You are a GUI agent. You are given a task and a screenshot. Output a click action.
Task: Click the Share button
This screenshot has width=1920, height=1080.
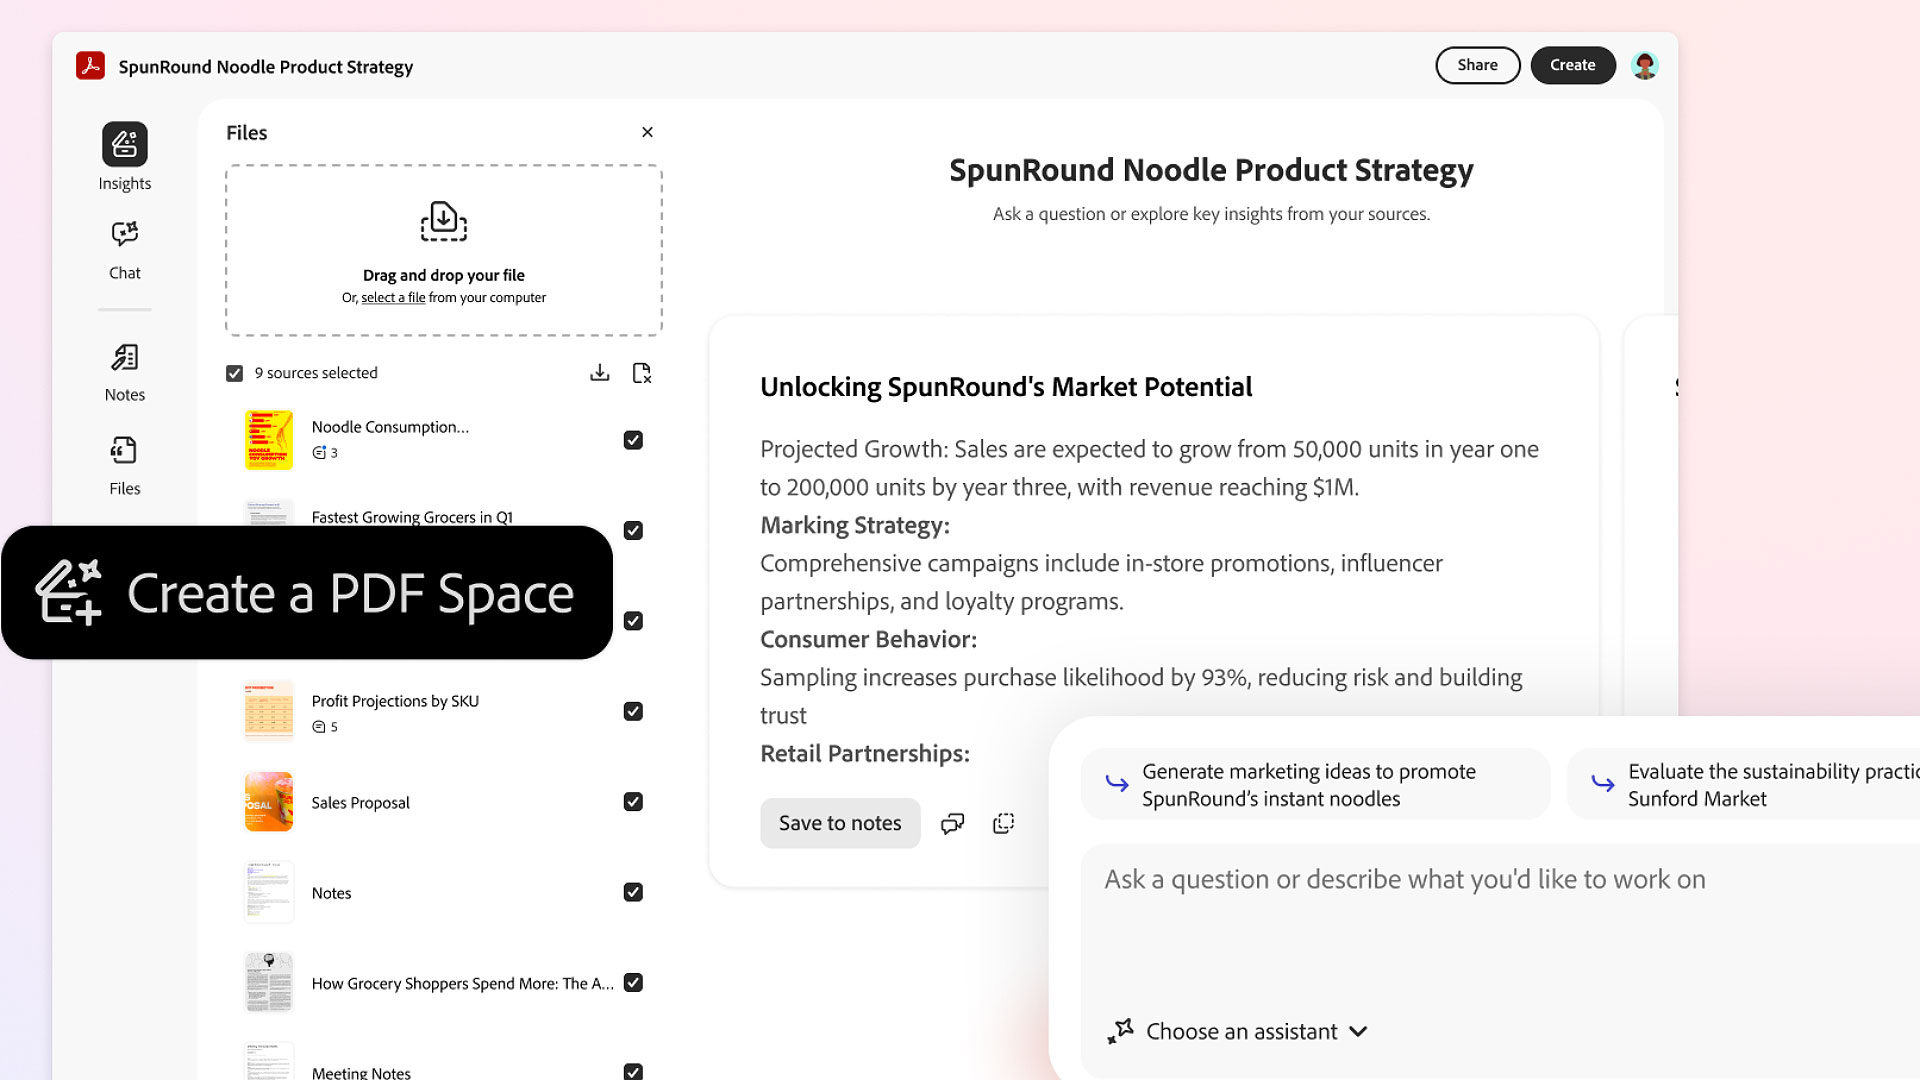[1478, 65]
